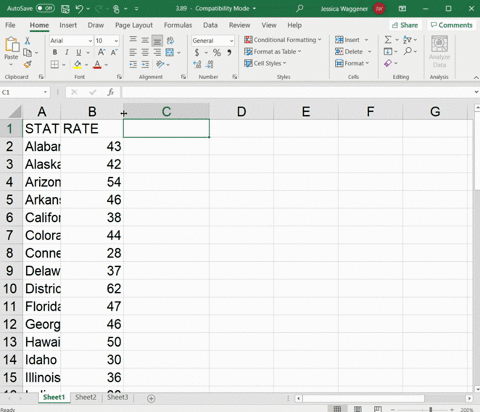Cut selection with scissors icon
Image resolution: width=480 pixels, height=412 pixels.
click(x=27, y=41)
